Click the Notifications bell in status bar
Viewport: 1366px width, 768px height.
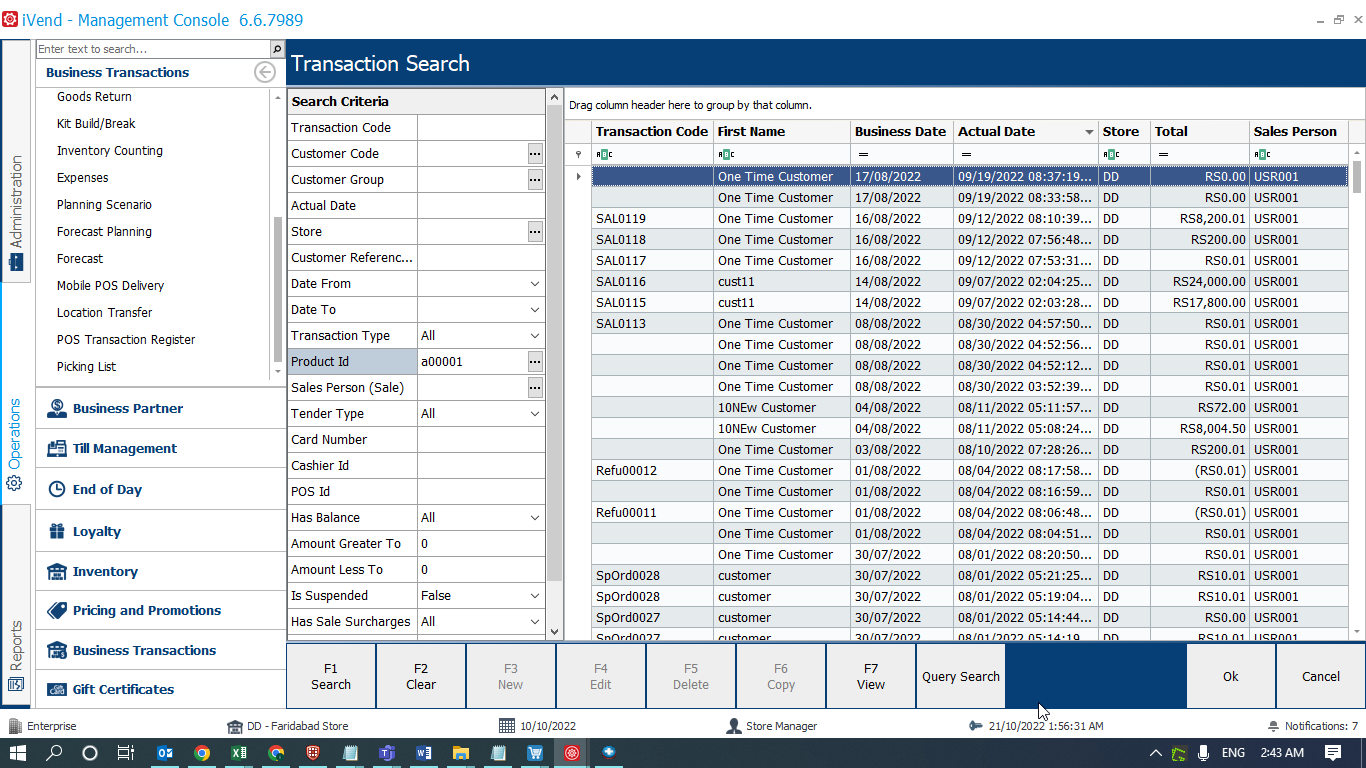1273,726
